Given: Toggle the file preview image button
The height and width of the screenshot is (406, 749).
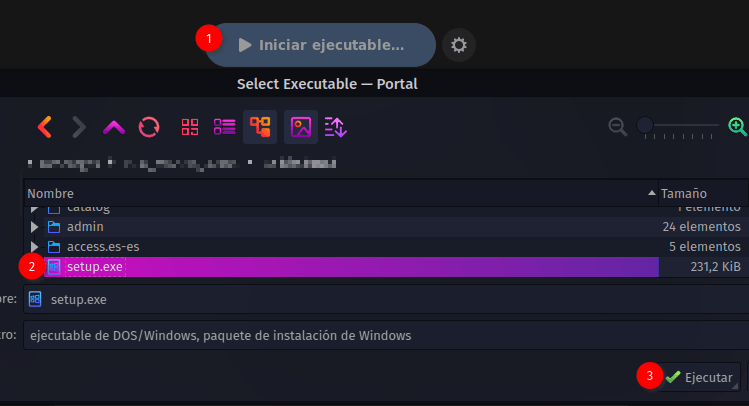Looking at the screenshot, I should (301, 127).
